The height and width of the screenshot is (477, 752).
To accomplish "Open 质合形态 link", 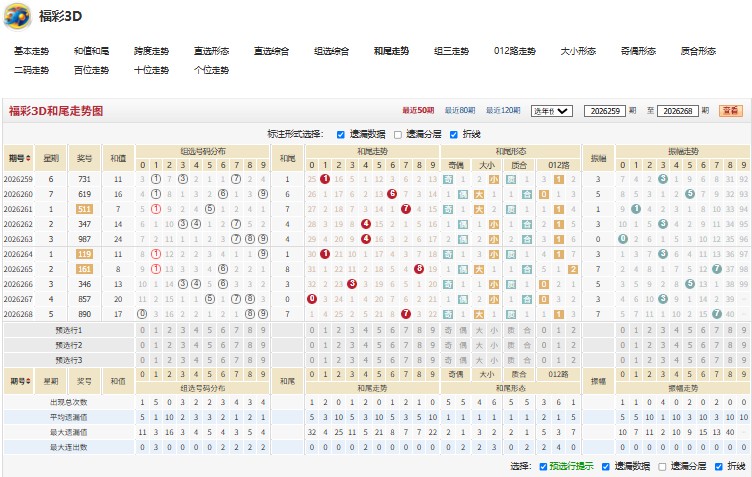I will (698, 51).
